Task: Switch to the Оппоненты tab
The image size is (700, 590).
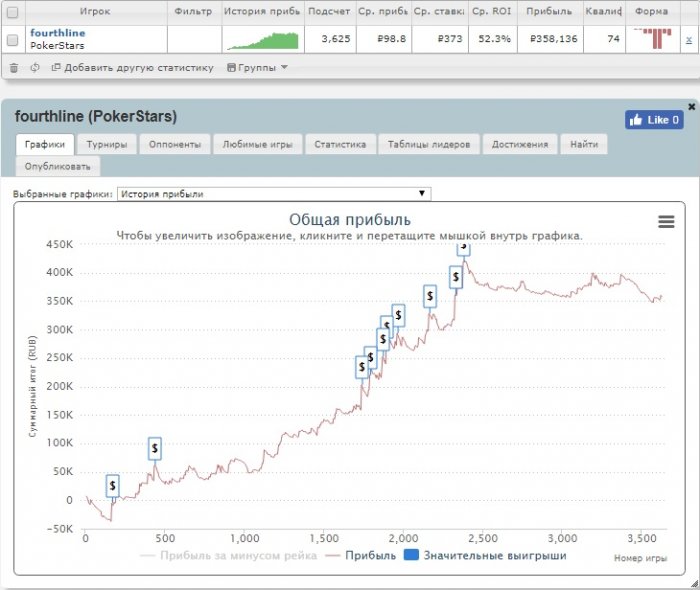Action: 175,144
